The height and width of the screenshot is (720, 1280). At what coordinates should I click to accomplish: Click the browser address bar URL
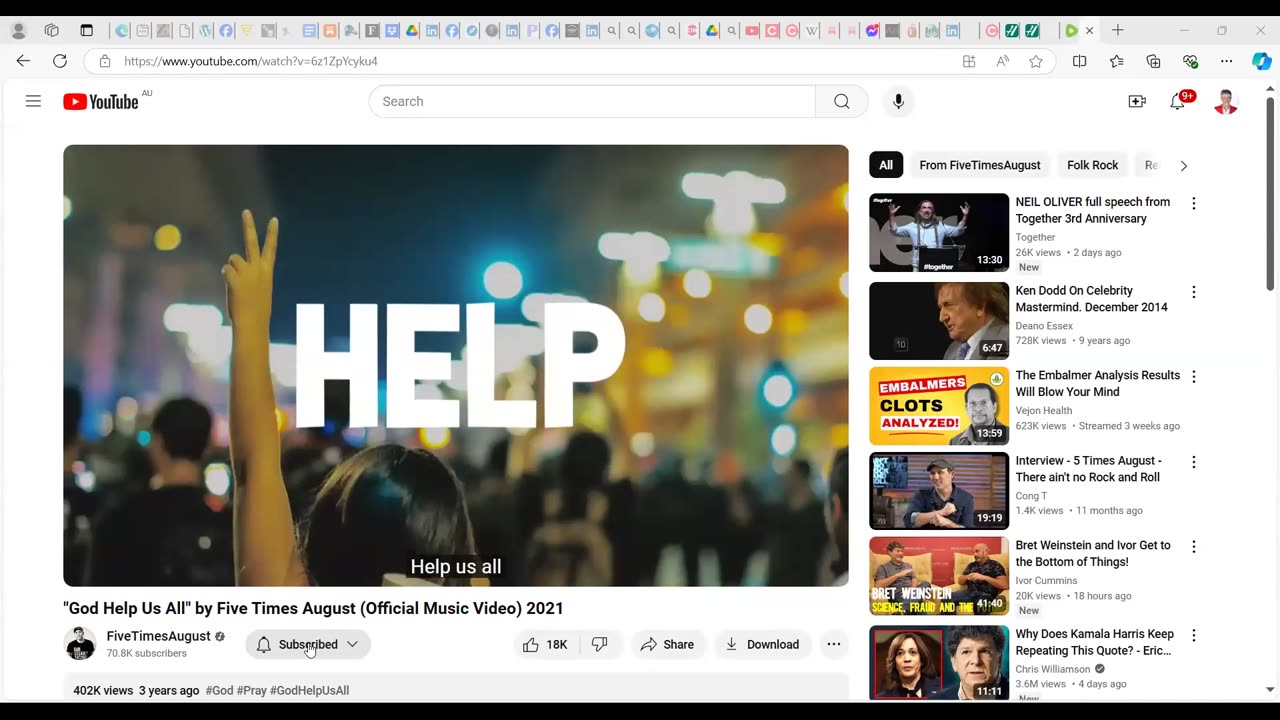pos(251,61)
